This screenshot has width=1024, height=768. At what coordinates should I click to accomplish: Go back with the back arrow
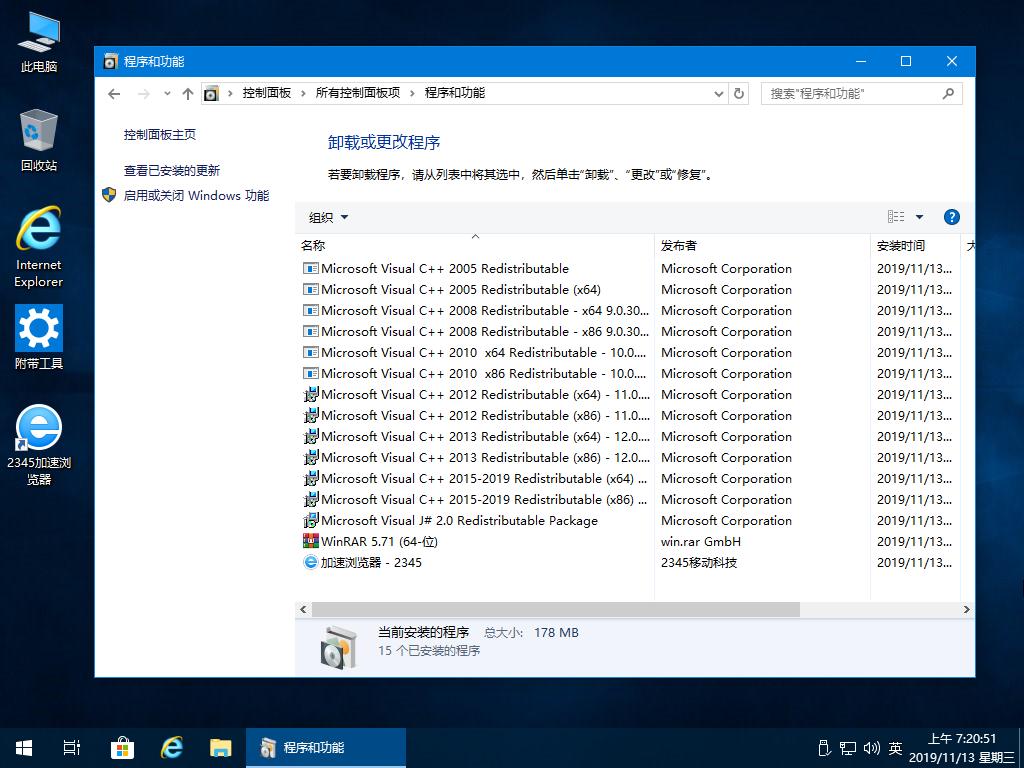(x=114, y=94)
